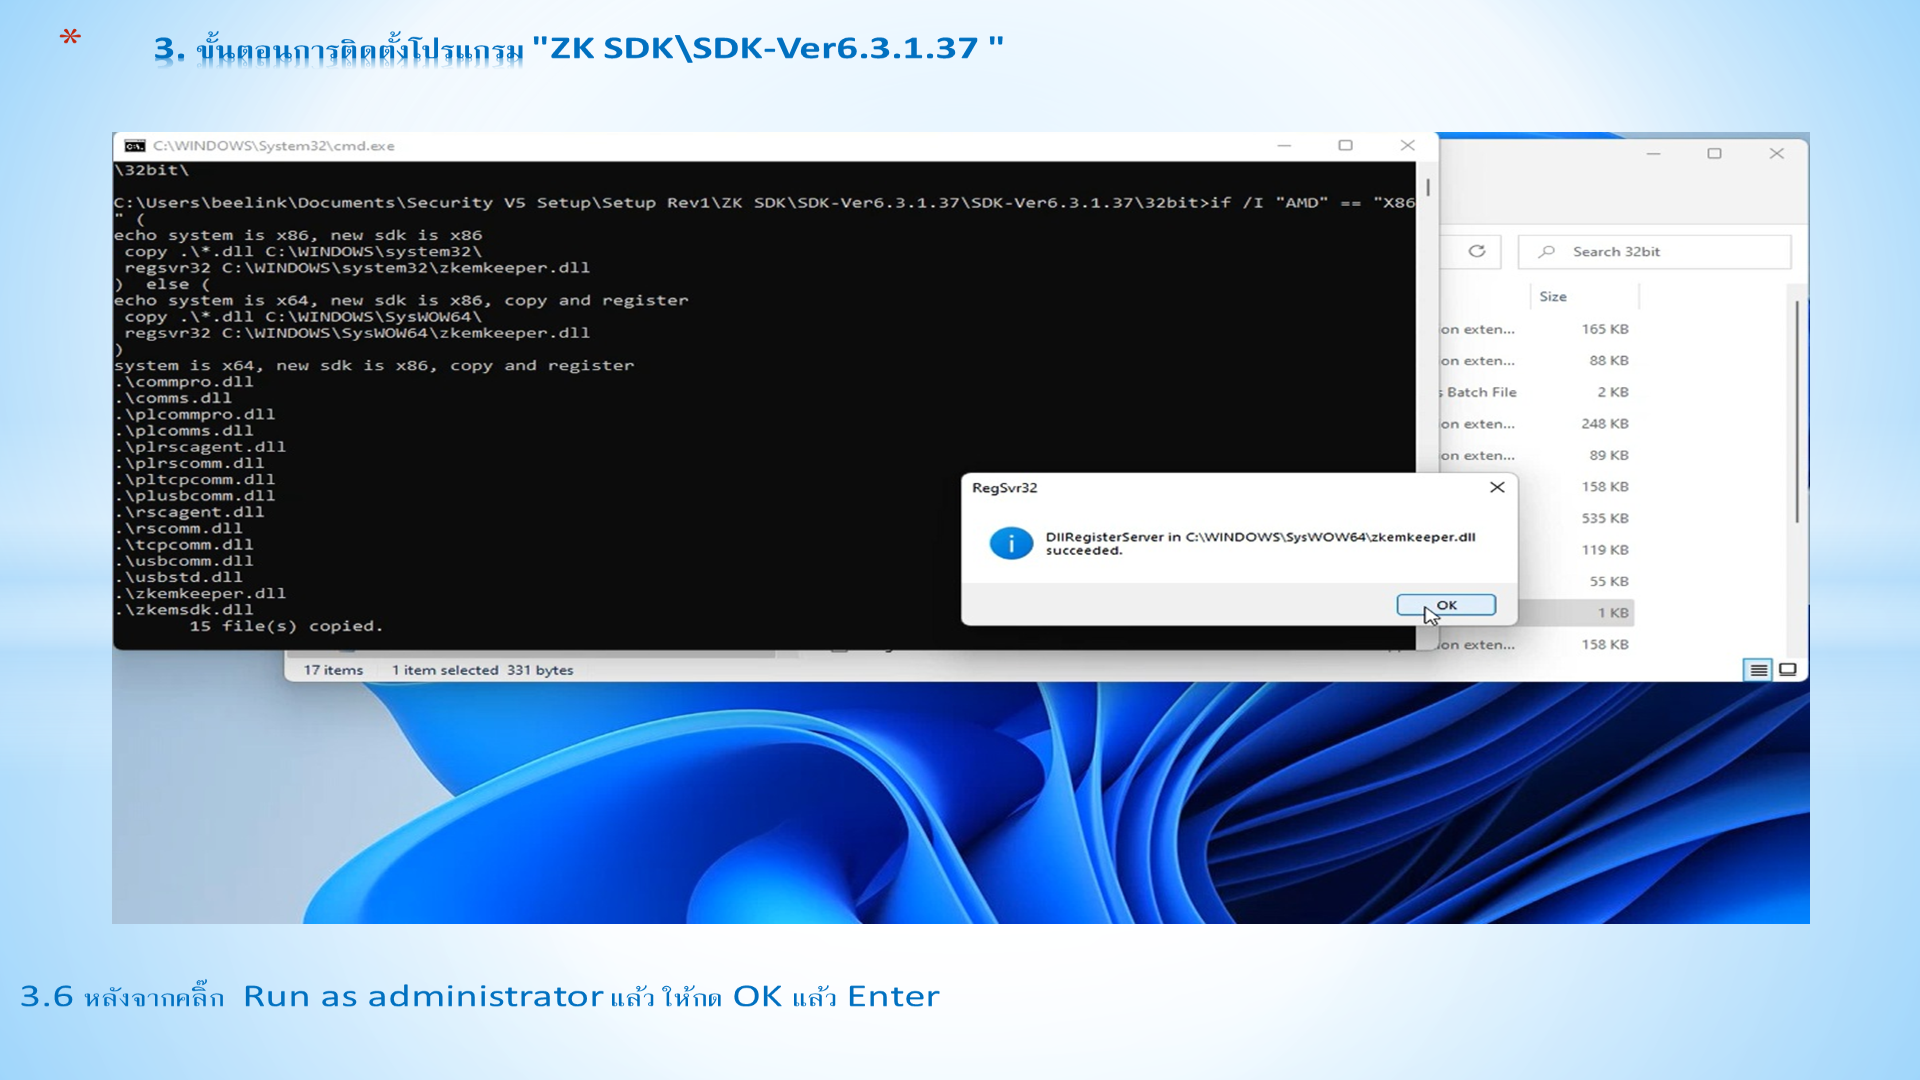The image size is (1920, 1080).
Task: Close the RegSvr32 dialog
Action: pyautogui.click(x=1497, y=487)
